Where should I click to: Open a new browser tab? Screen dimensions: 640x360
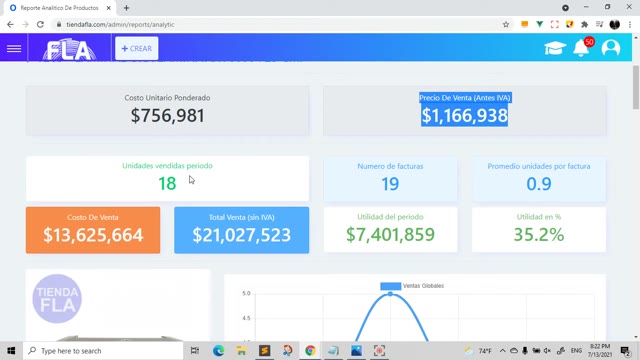(x=127, y=8)
